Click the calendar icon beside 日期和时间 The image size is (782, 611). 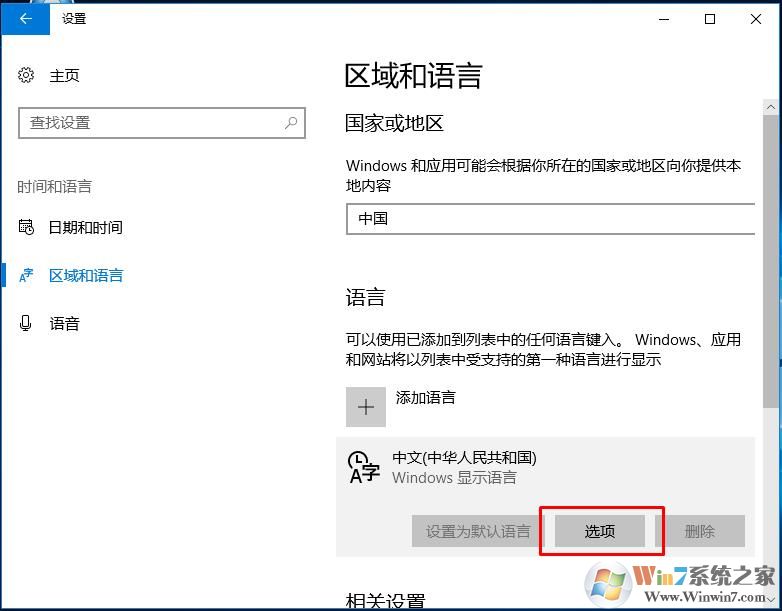[26, 227]
